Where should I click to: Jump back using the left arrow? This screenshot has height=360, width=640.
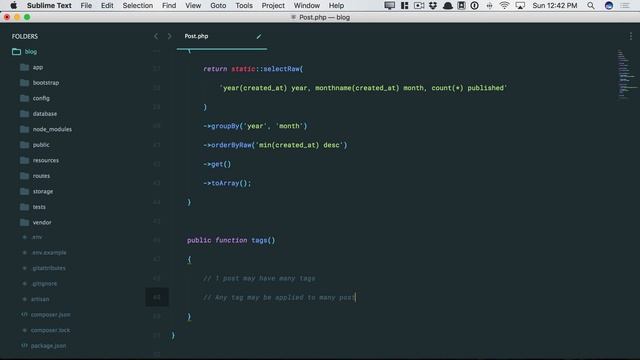tap(156, 36)
